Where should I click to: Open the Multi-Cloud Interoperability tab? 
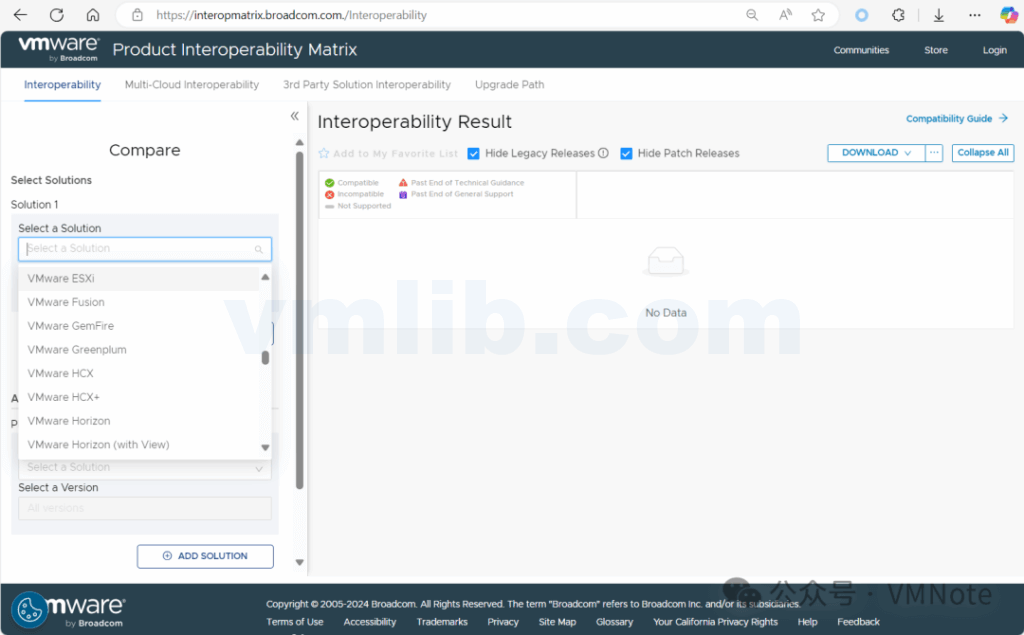pyautogui.click(x=191, y=85)
